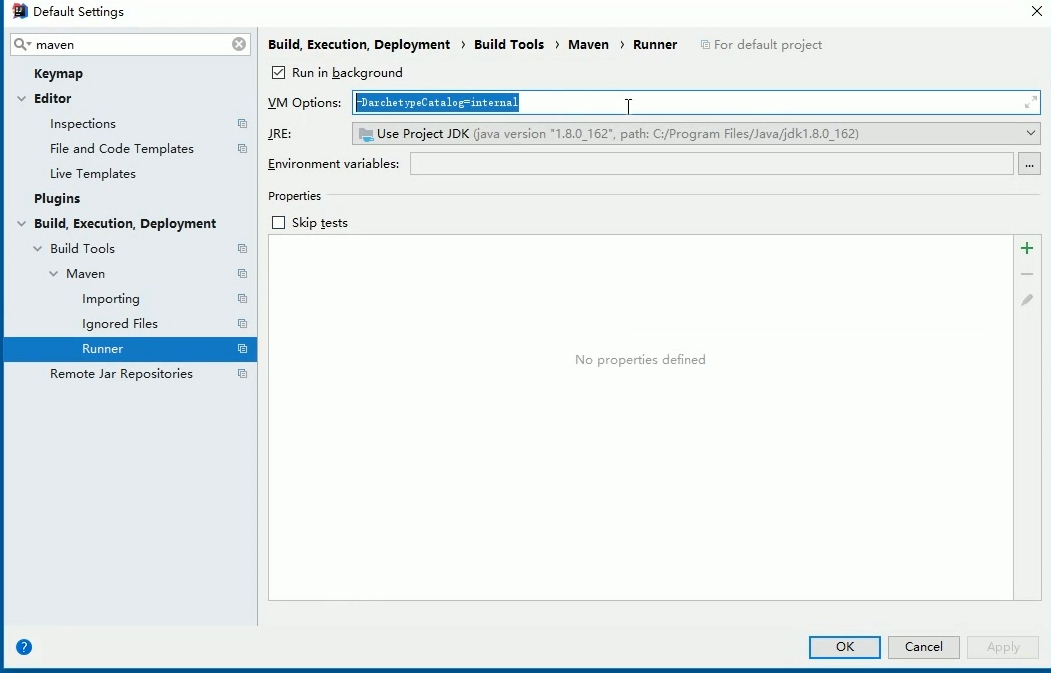Click the OK button
Image resolution: width=1051 pixels, height=673 pixels.
(x=845, y=647)
